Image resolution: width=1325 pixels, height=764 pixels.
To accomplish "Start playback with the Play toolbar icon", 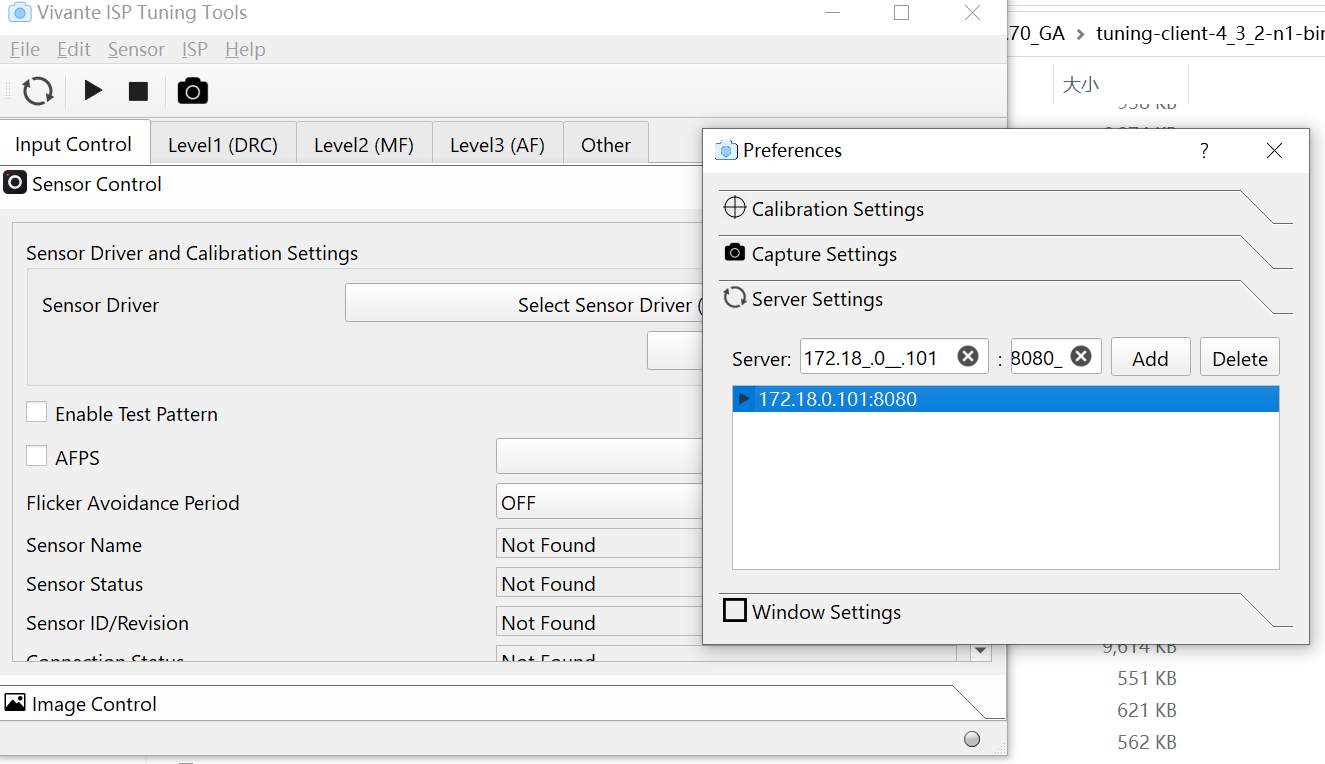I will tap(92, 90).
